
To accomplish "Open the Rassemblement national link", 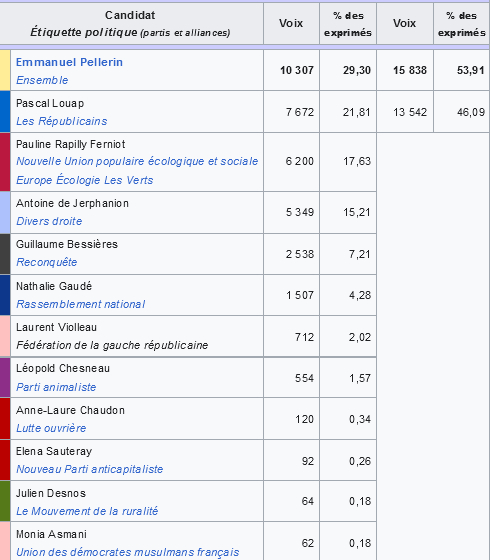I will (x=81, y=304).
